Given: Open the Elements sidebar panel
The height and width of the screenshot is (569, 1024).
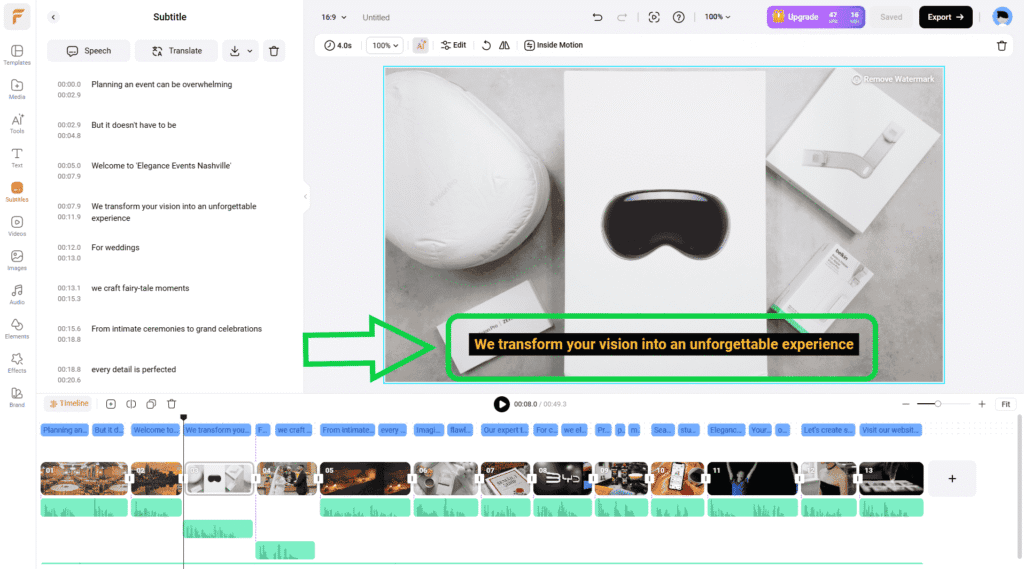Looking at the screenshot, I should point(17,329).
